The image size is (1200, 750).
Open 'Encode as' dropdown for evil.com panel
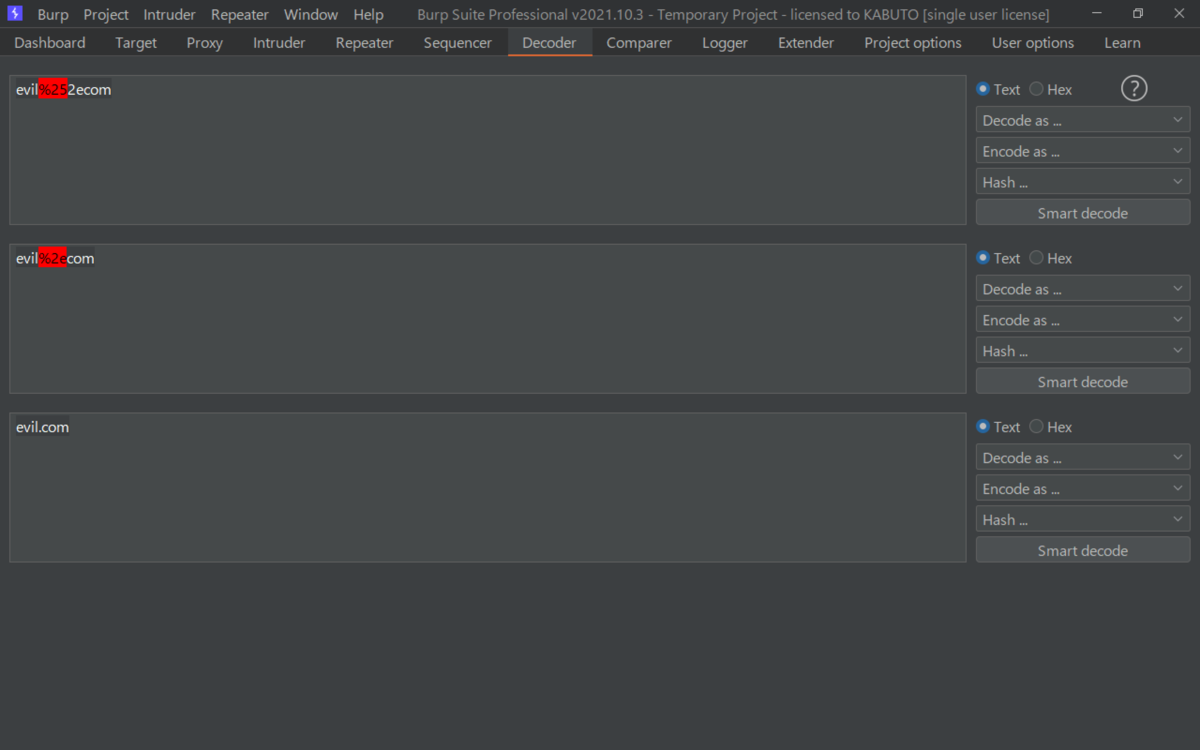point(1083,489)
